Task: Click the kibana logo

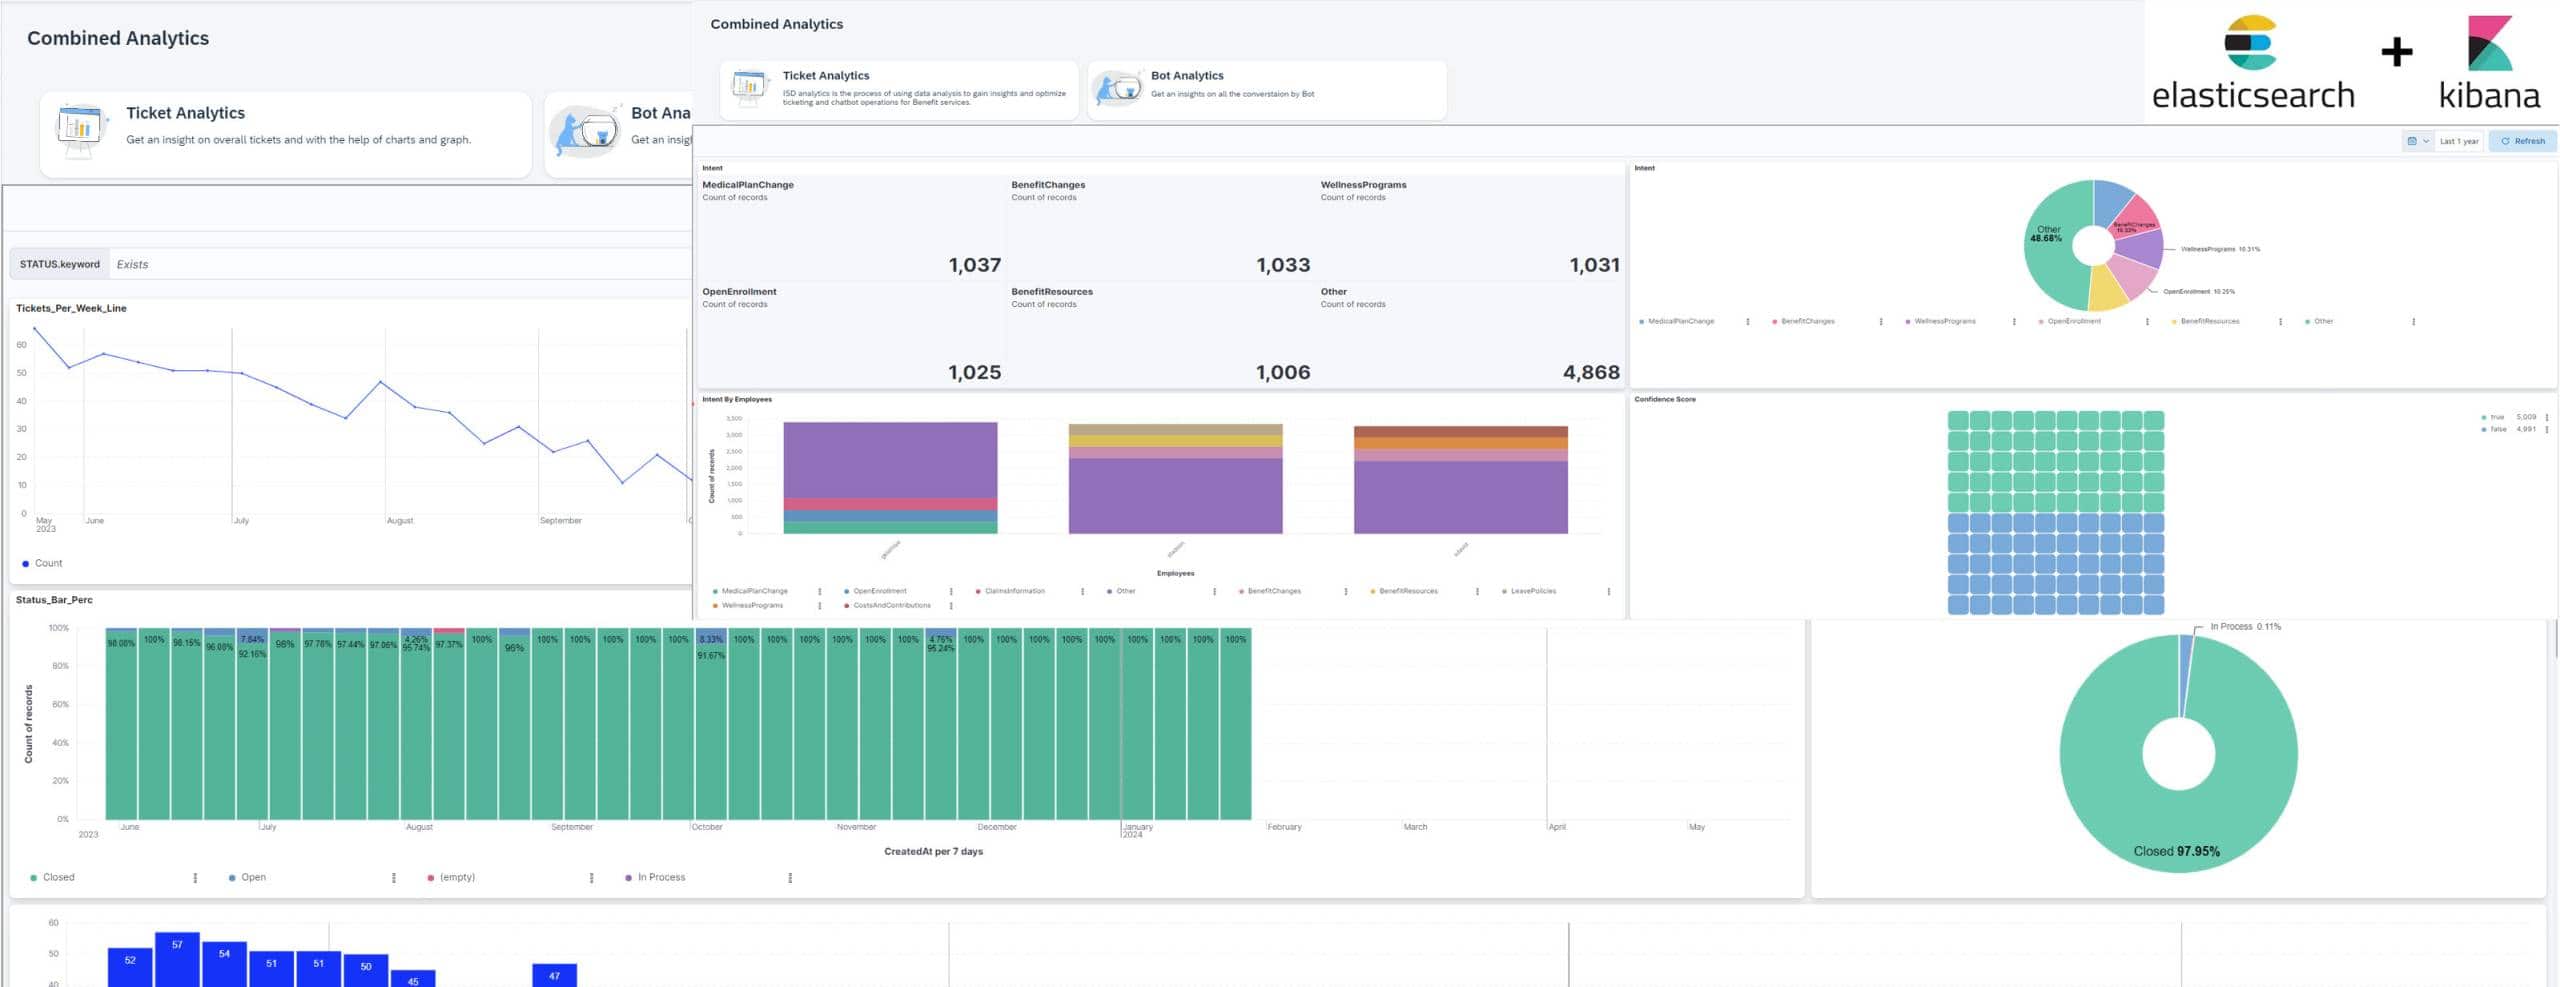Action: (x=2489, y=62)
